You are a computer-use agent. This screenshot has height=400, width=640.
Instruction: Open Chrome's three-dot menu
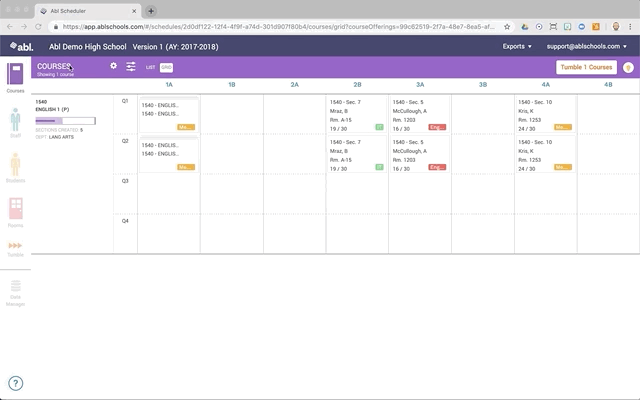point(630,27)
